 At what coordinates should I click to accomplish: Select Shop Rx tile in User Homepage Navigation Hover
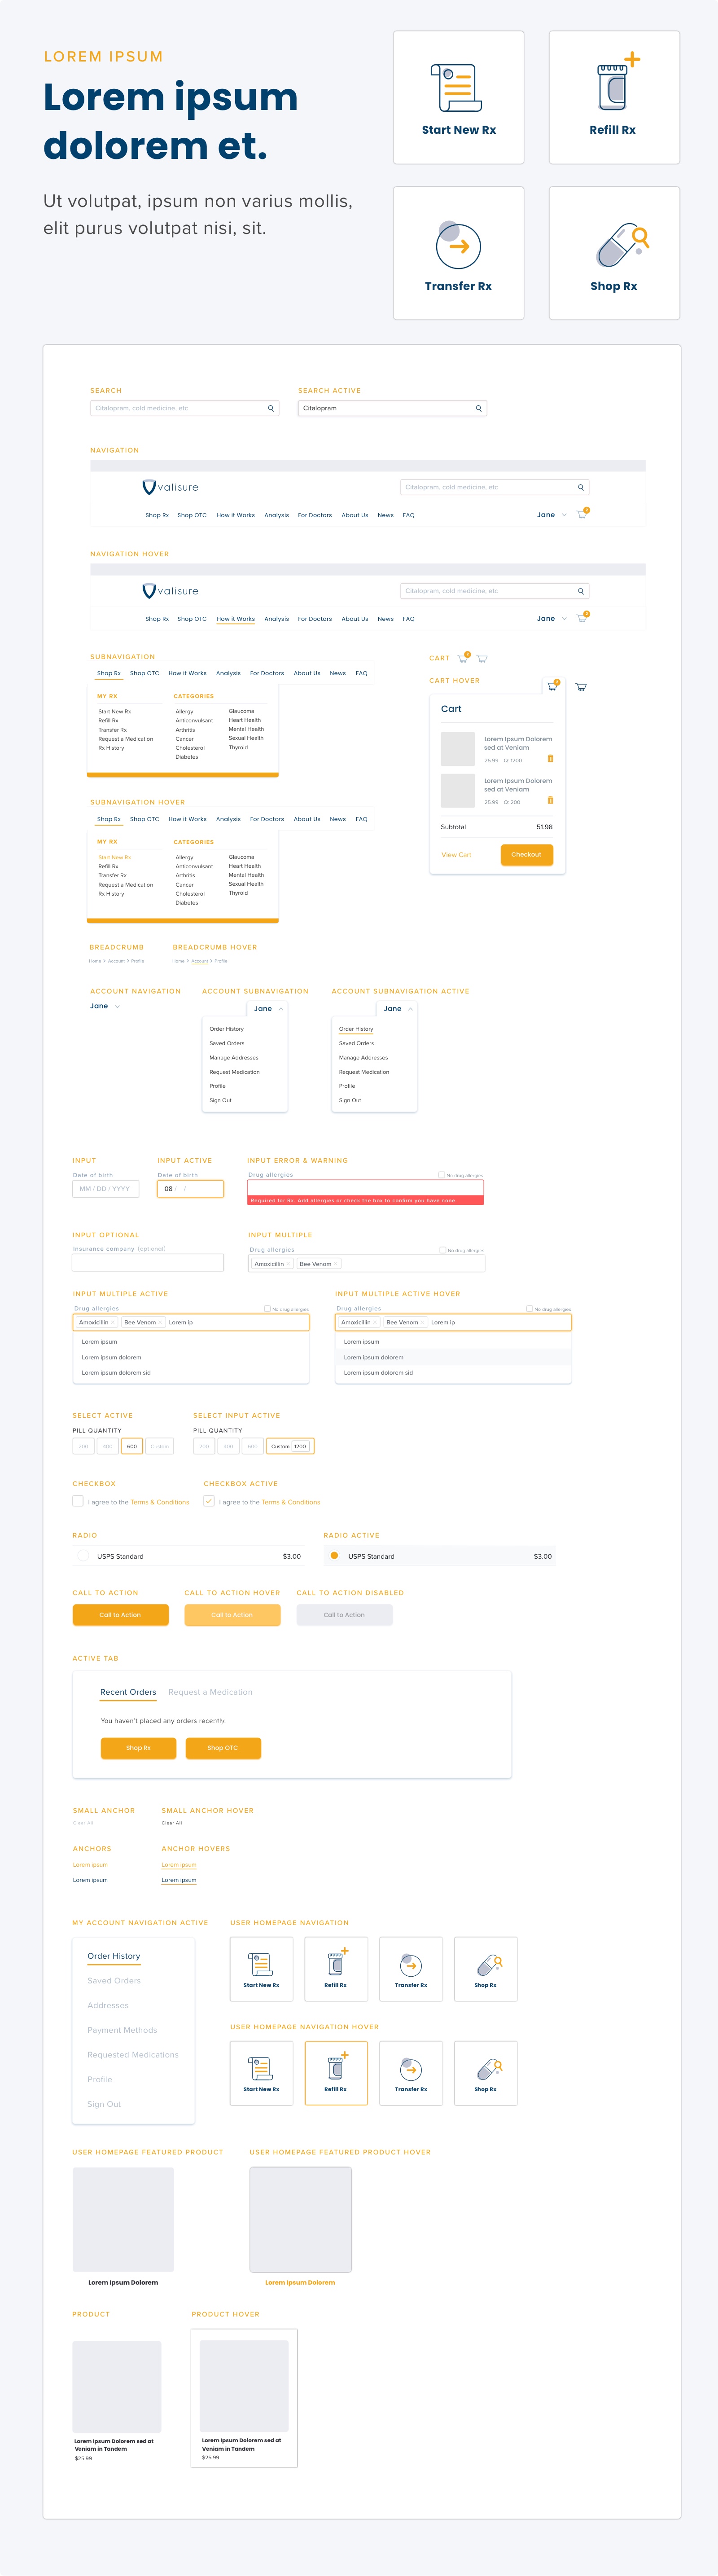pos(486,2073)
